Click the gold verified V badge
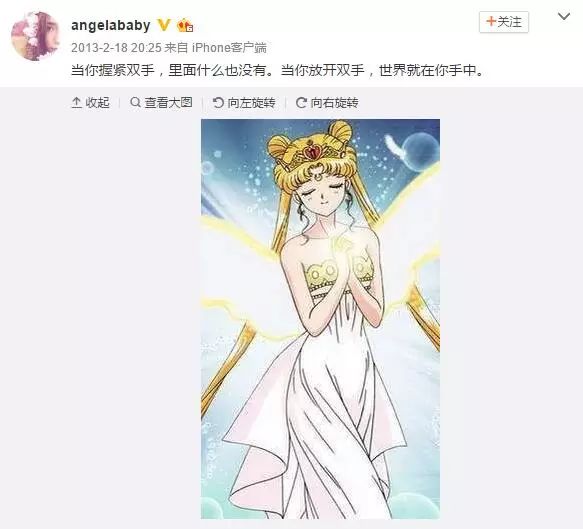This screenshot has height=529, width=583. (x=164, y=25)
